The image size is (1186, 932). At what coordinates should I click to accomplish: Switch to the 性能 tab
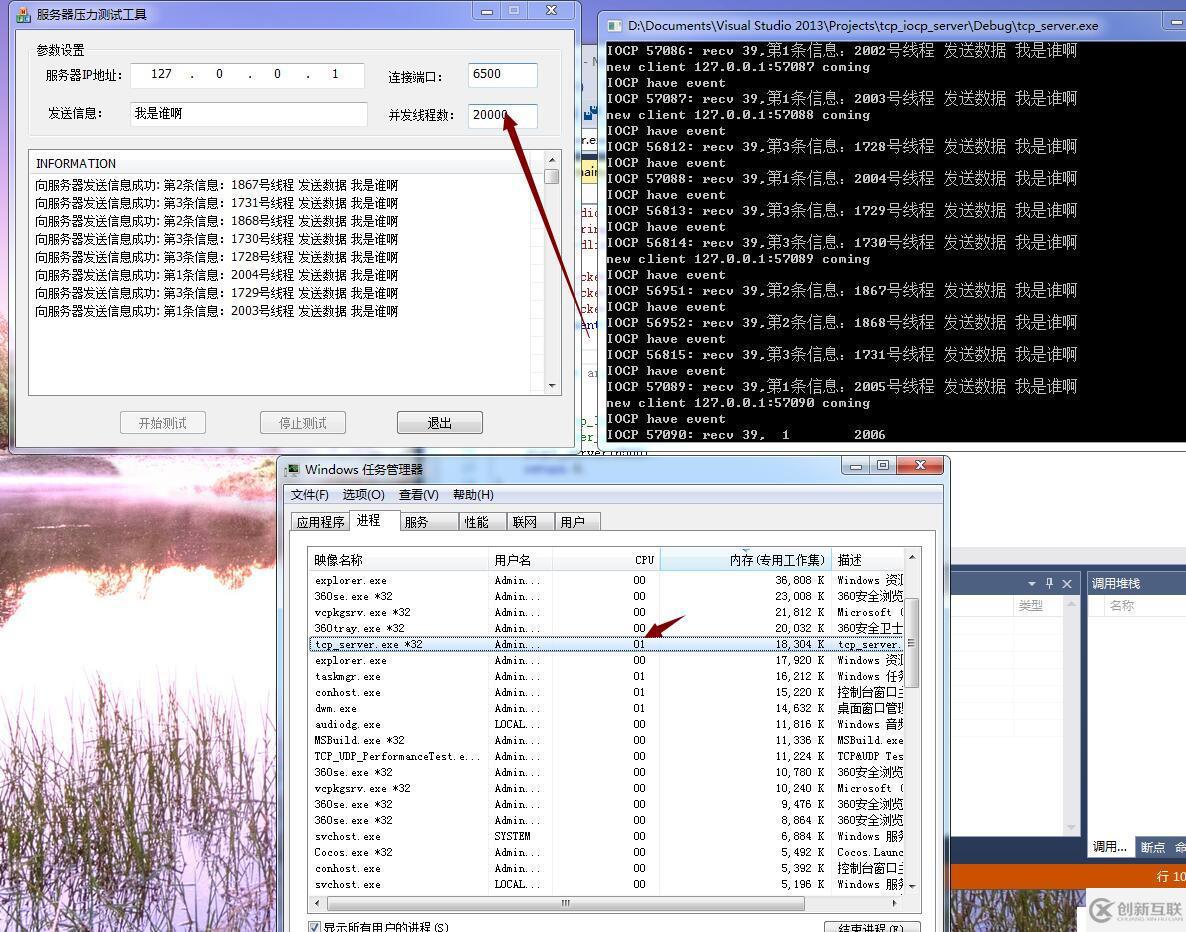pos(482,522)
